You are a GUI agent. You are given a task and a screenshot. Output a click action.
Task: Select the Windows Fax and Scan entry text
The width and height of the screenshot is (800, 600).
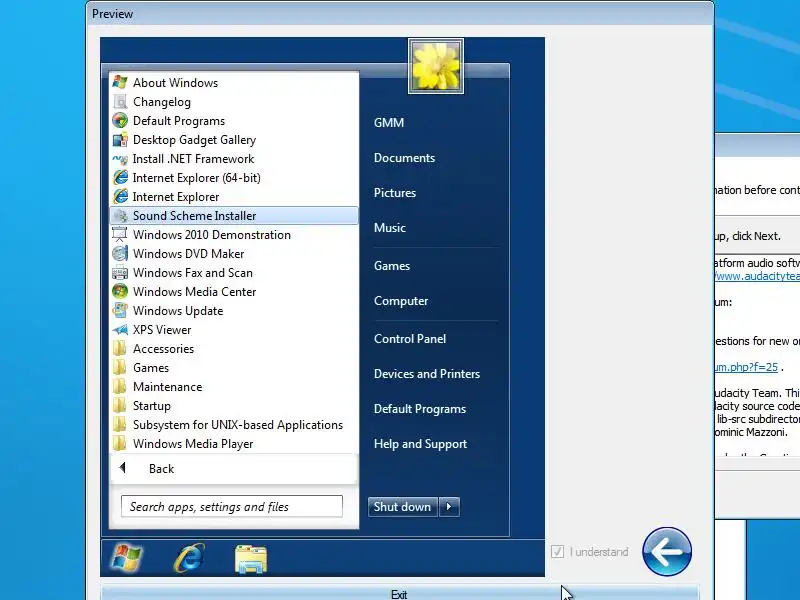193,273
